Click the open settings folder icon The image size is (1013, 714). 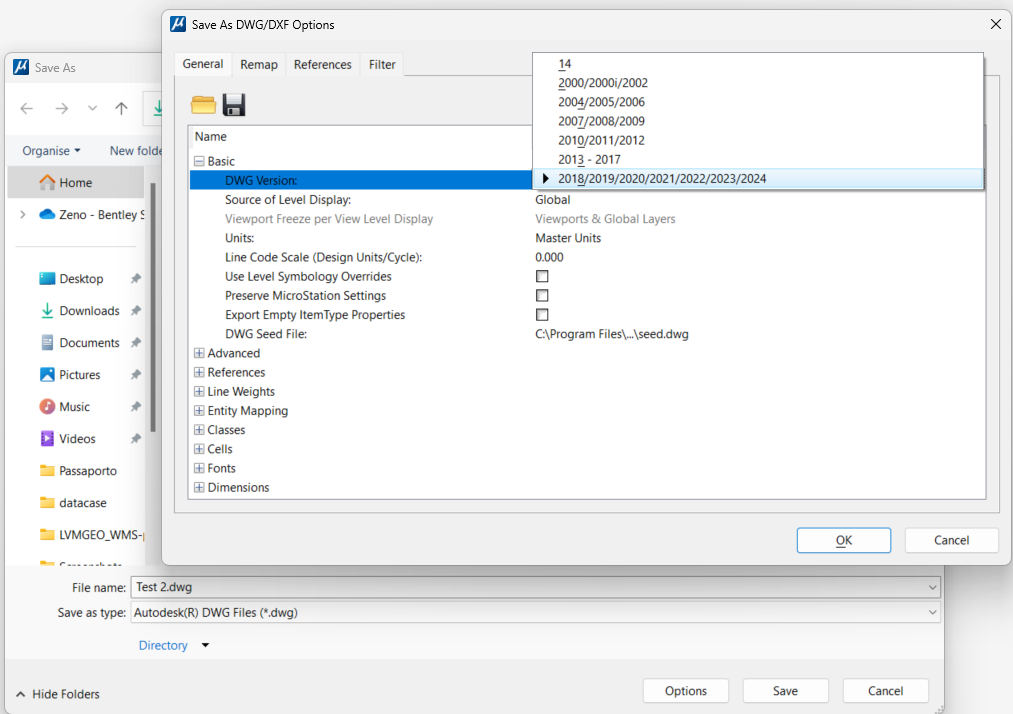pyautogui.click(x=204, y=105)
